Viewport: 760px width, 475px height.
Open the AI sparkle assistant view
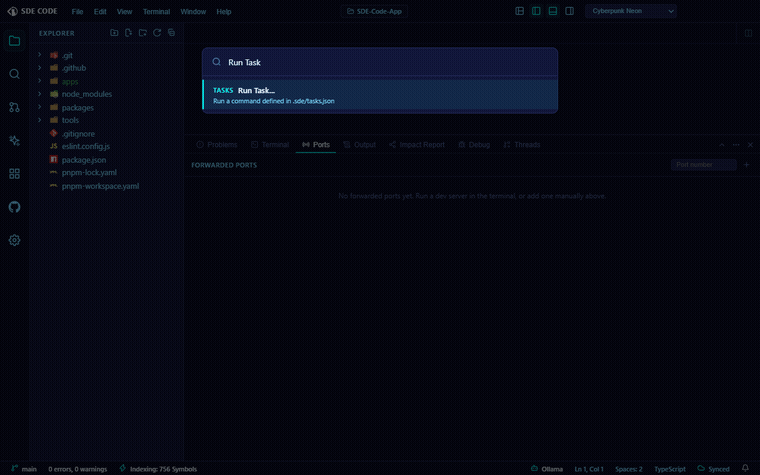(x=15, y=141)
